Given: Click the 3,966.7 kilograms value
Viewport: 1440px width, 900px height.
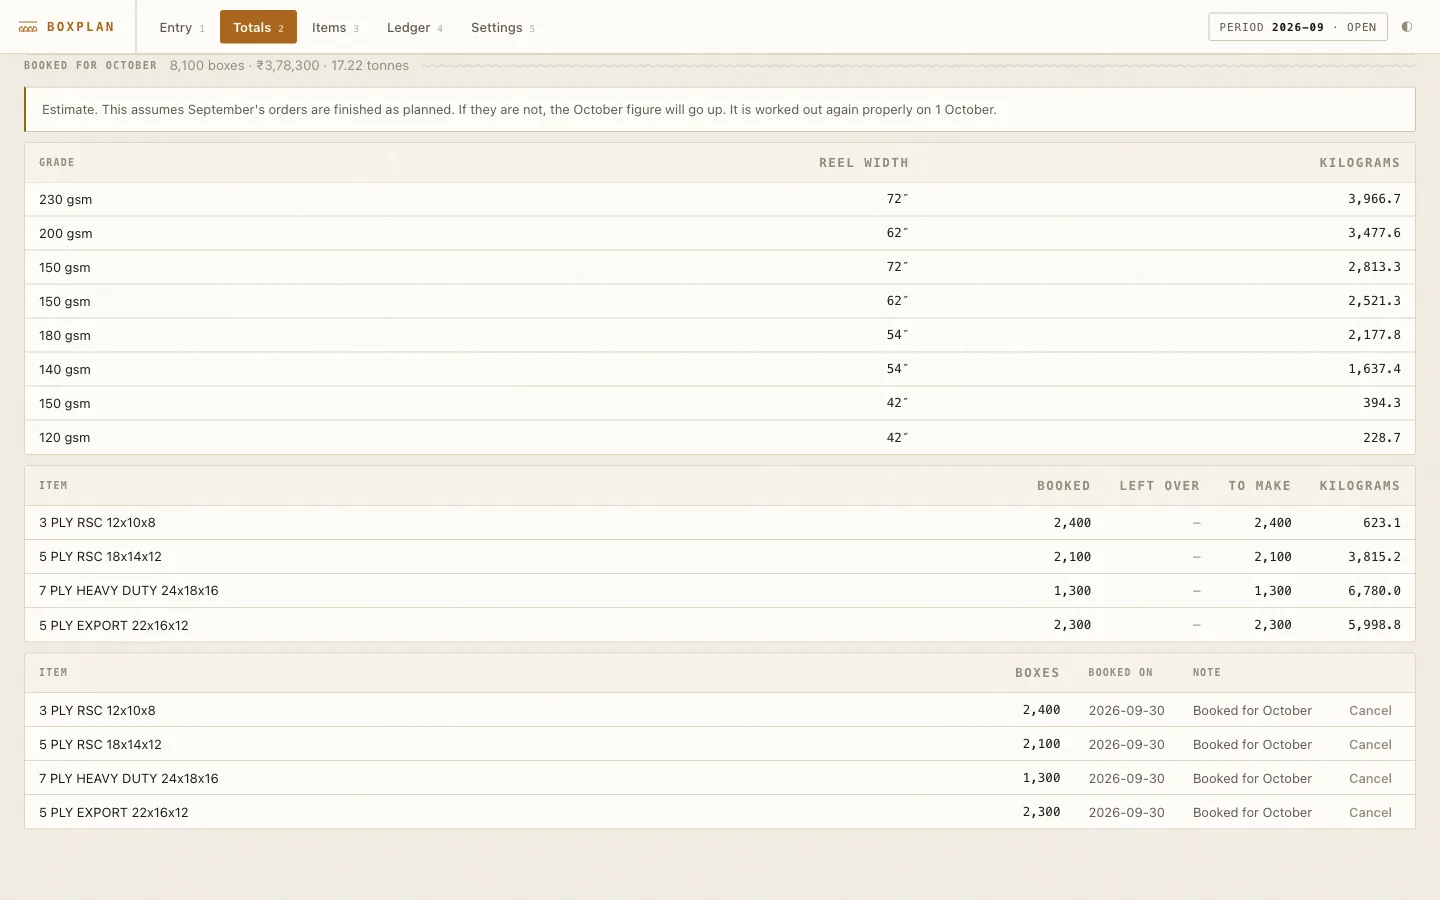Looking at the screenshot, I should click(1374, 199).
